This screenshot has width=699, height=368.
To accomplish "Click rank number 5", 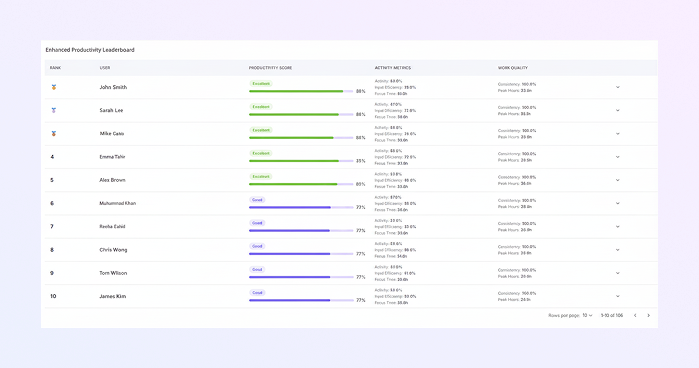I will tap(52, 180).
